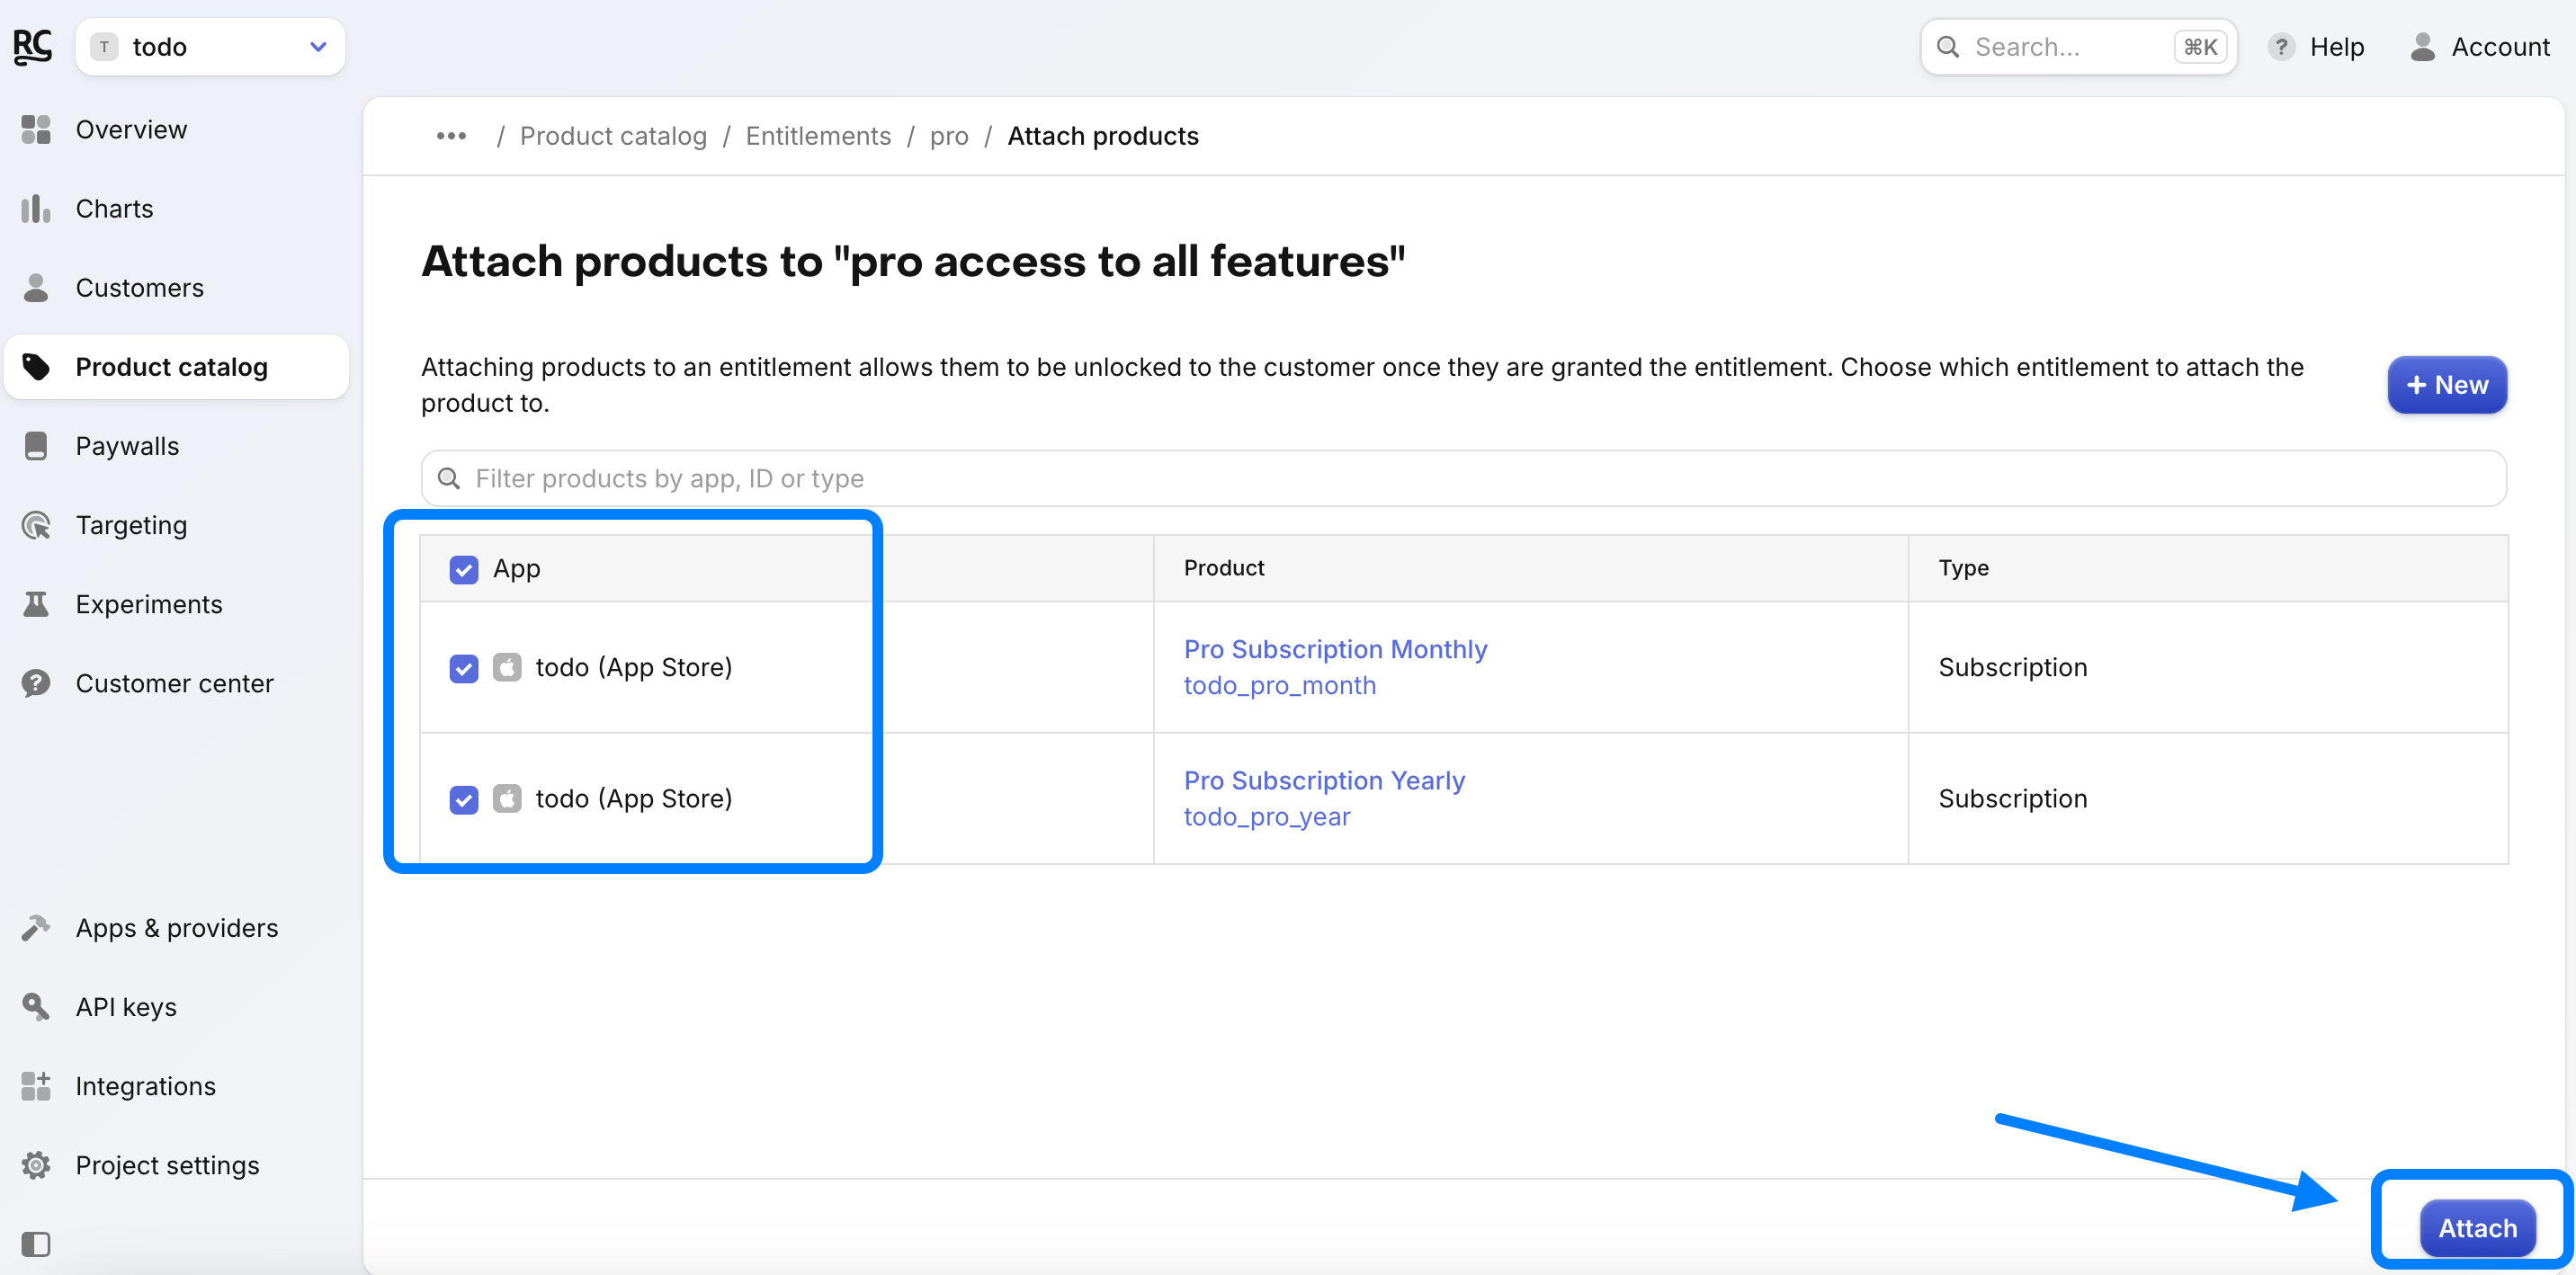Screen dimensions: 2576x1275
Task: Open Project settings gear icon
Action: coord(36,1165)
